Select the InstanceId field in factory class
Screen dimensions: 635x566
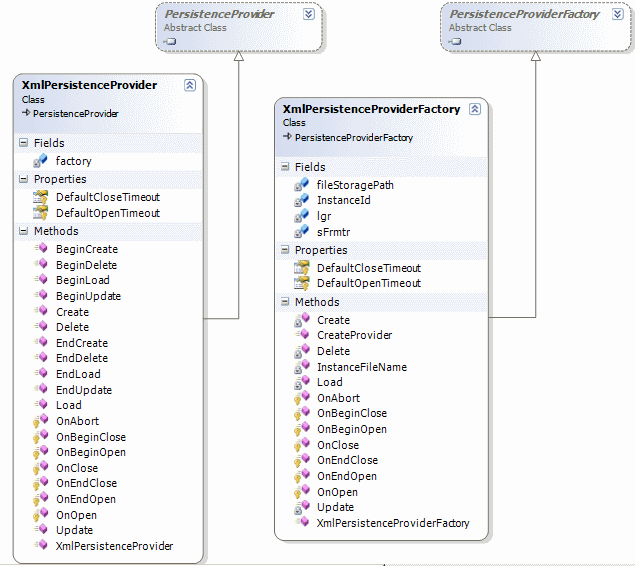tap(343, 201)
